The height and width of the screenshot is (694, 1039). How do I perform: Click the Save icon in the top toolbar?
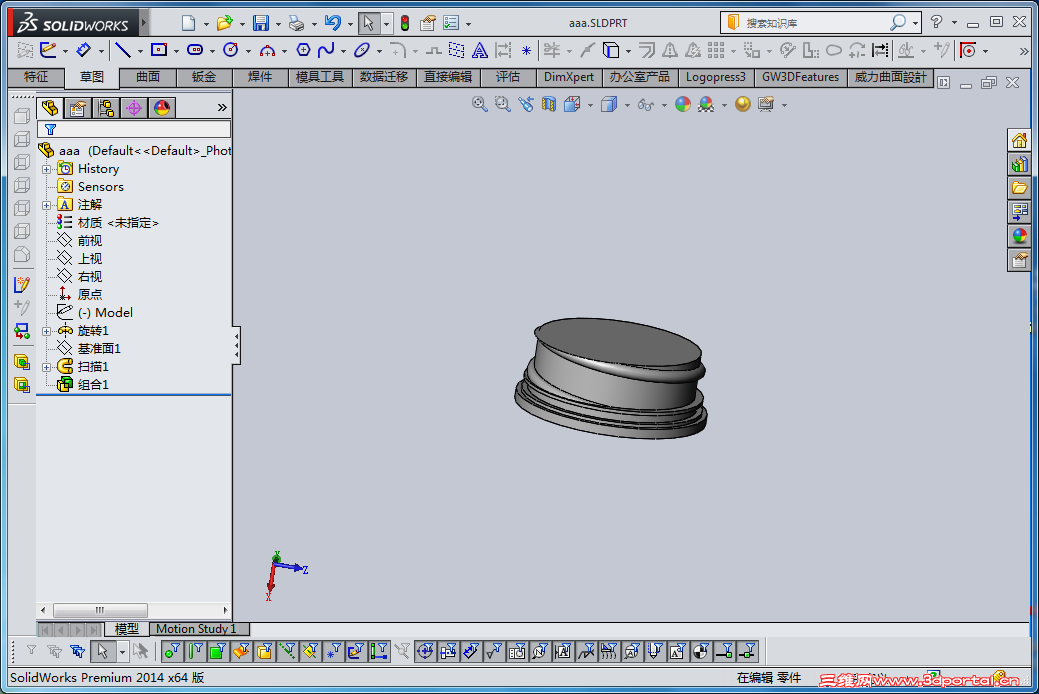pos(260,23)
